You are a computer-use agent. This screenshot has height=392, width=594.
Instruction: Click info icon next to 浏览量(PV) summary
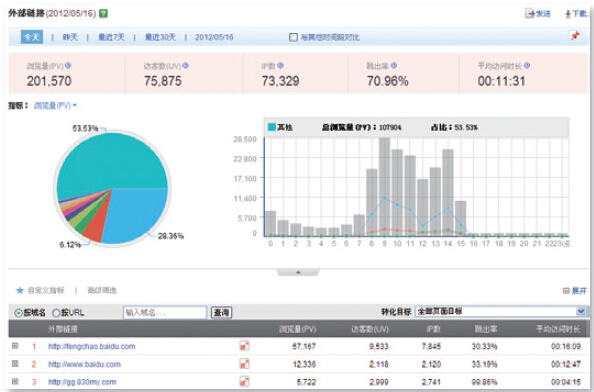tap(68, 66)
